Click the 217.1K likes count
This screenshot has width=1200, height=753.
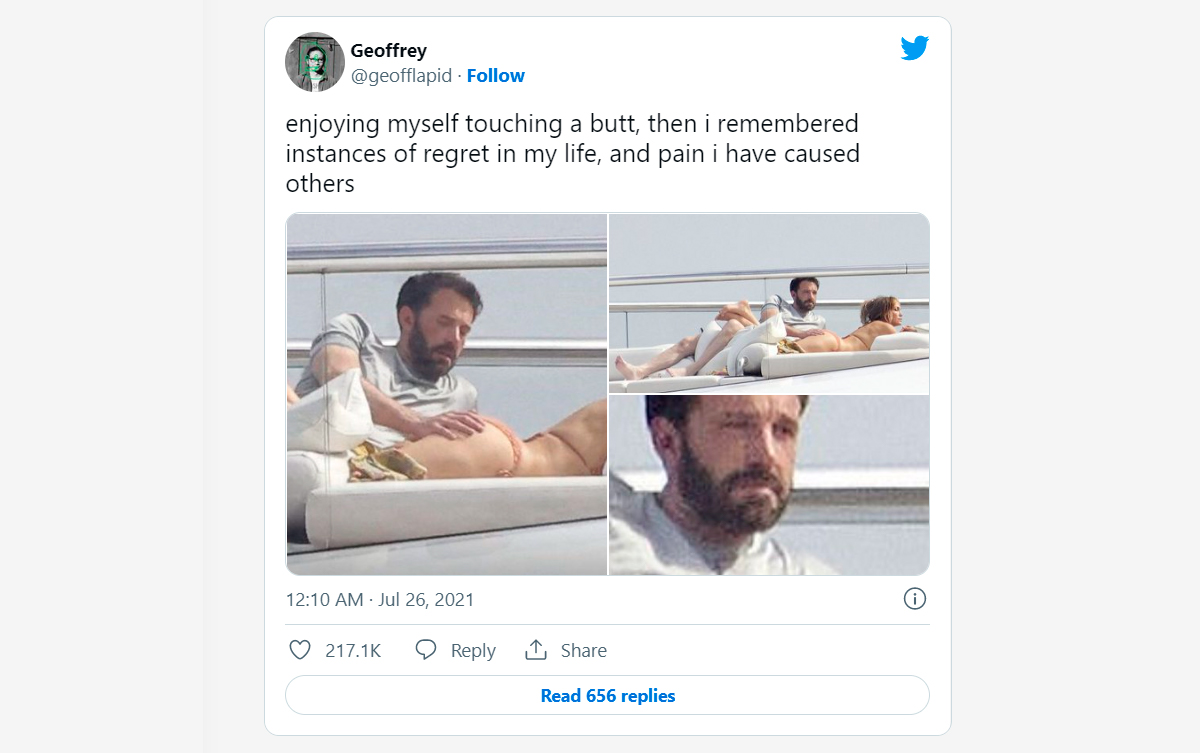(353, 651)
